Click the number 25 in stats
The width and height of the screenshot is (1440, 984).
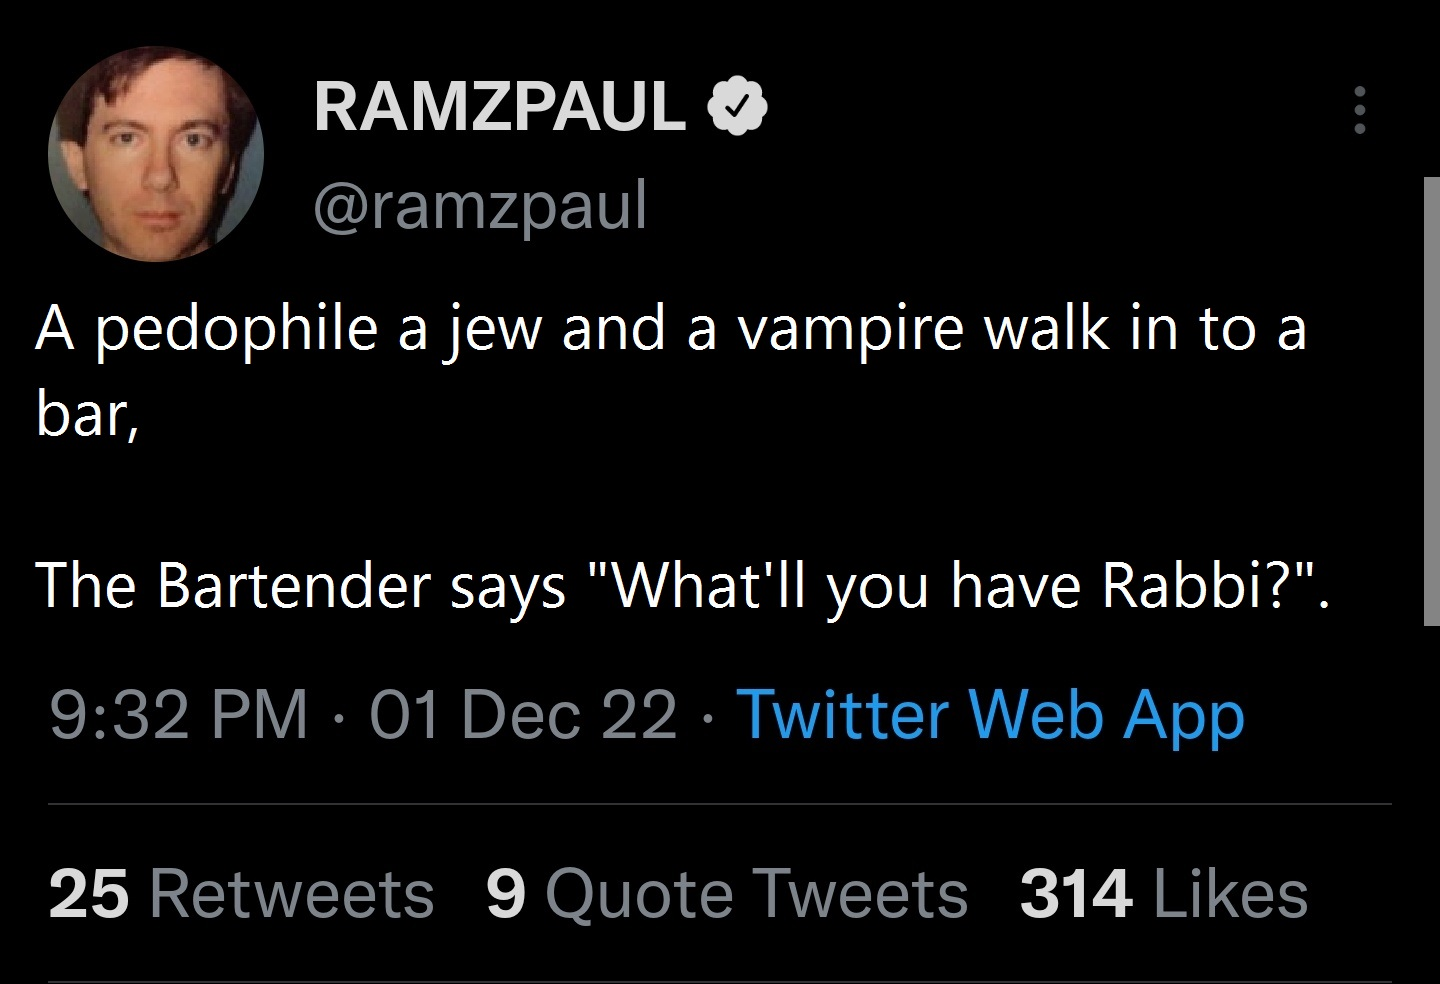click(88, 893)
